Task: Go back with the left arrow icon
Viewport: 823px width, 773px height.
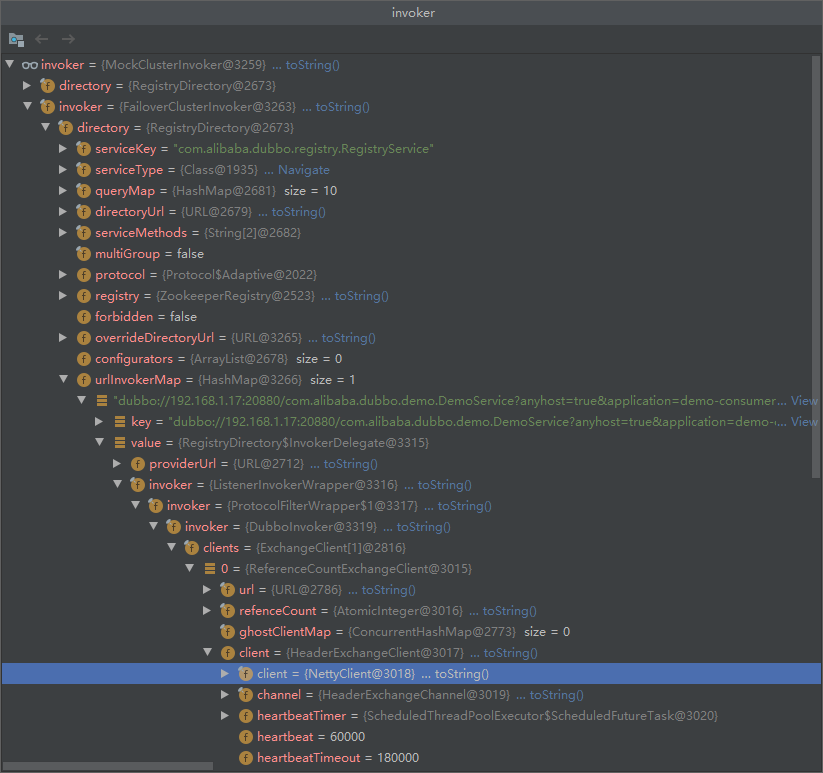Action: pos(41,39)
